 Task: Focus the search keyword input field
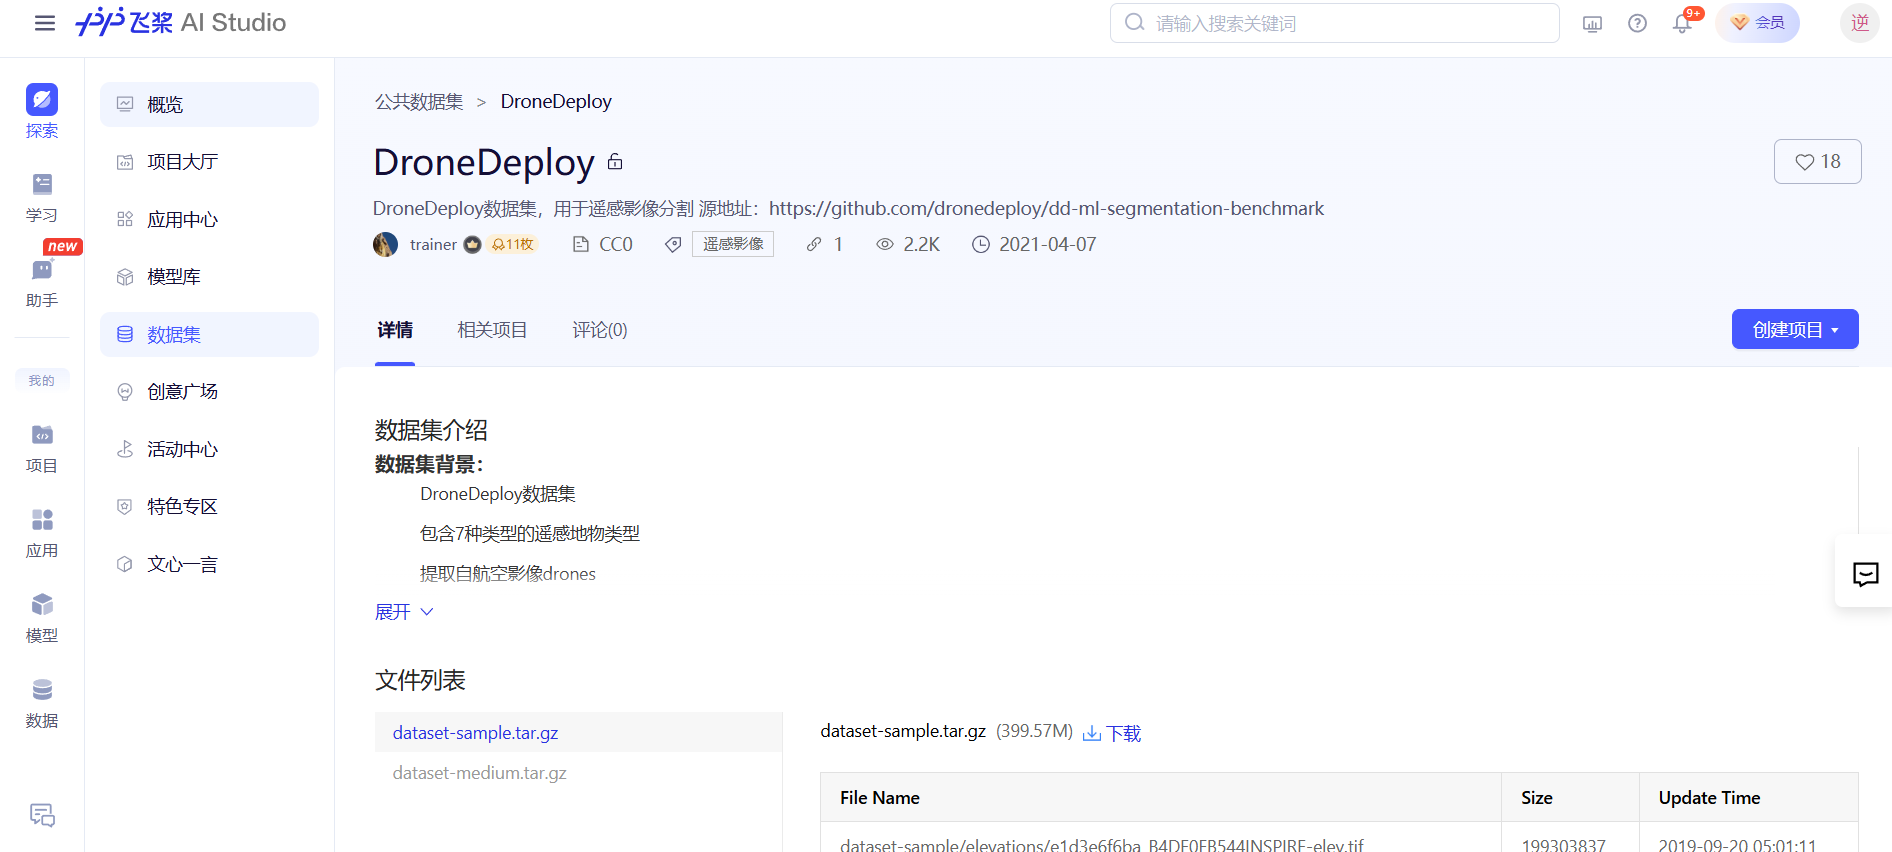point(1335,23)
